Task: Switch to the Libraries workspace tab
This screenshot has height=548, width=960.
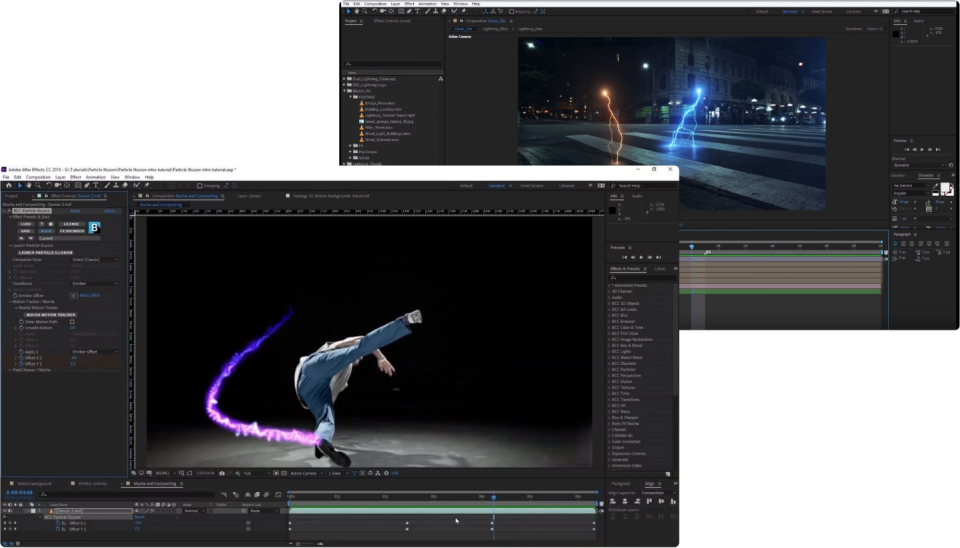Action: coord(567,185)
